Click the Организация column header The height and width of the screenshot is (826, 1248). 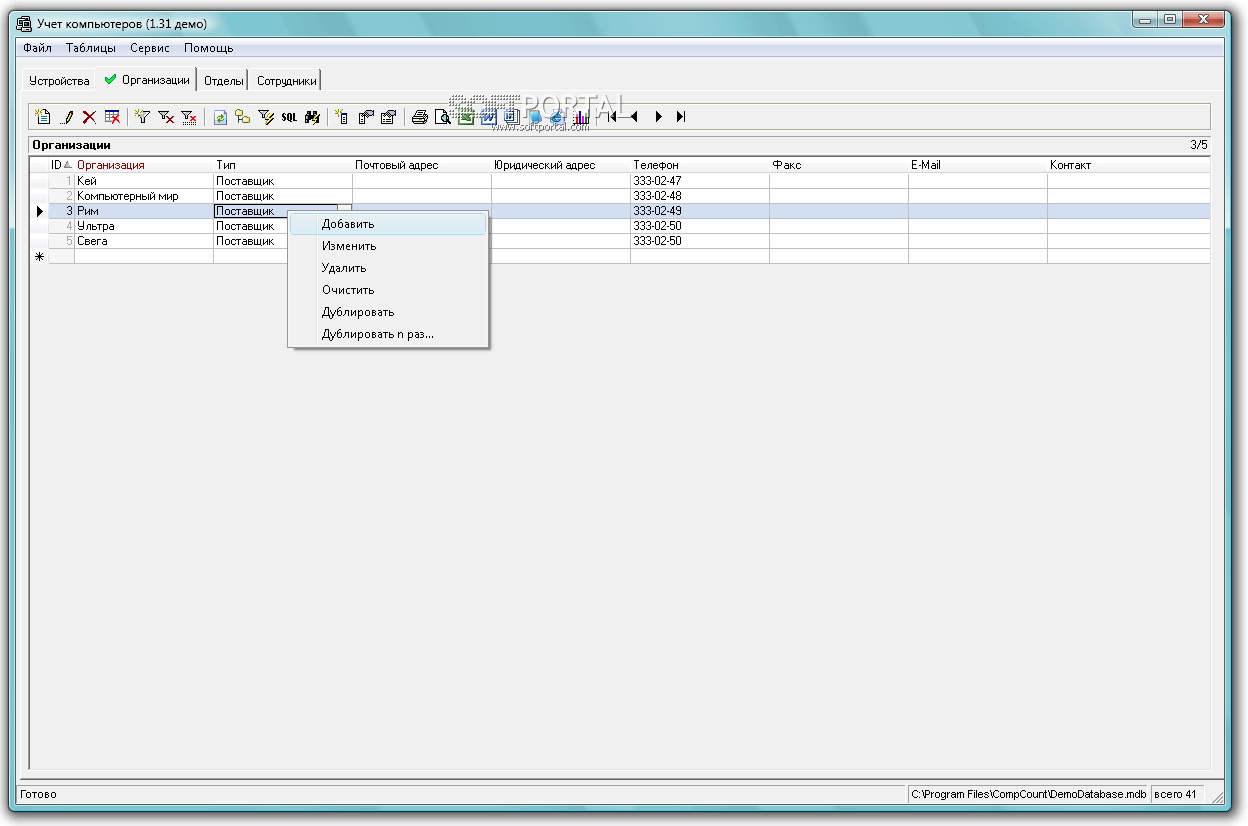[x=144, y=165]
